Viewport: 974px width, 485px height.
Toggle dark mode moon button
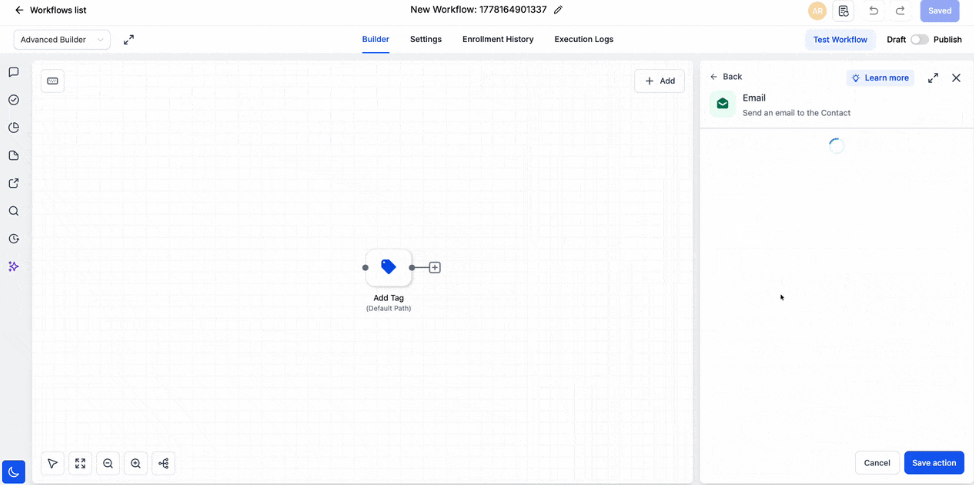(x=14, y=472)
